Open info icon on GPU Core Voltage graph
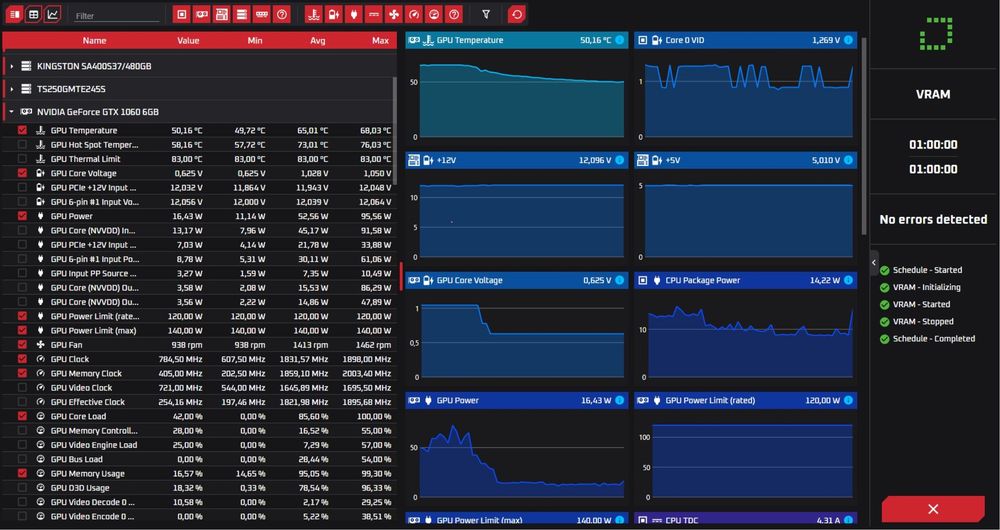The image size is (1000, 530). point(619,280)
